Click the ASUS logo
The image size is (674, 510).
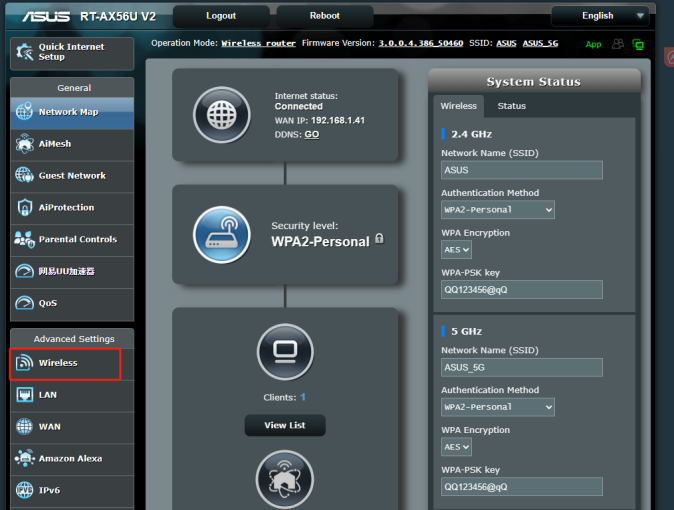pyautogui.click(x=46, y=16)
